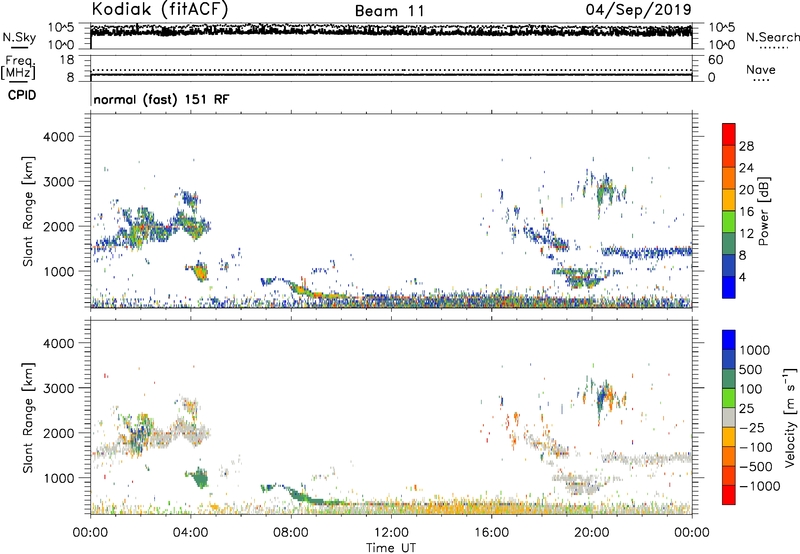Select the "N.Sky" legend label
This screenshot has height=554, width=800.
(x=19, y=37)
